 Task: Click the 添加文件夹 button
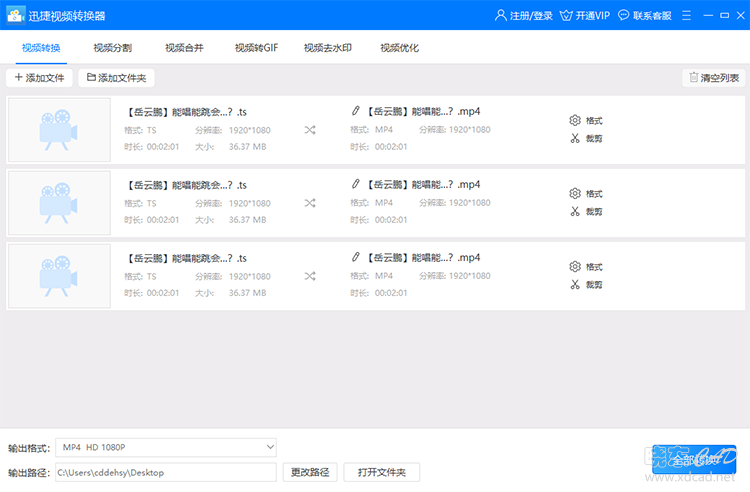116,78
